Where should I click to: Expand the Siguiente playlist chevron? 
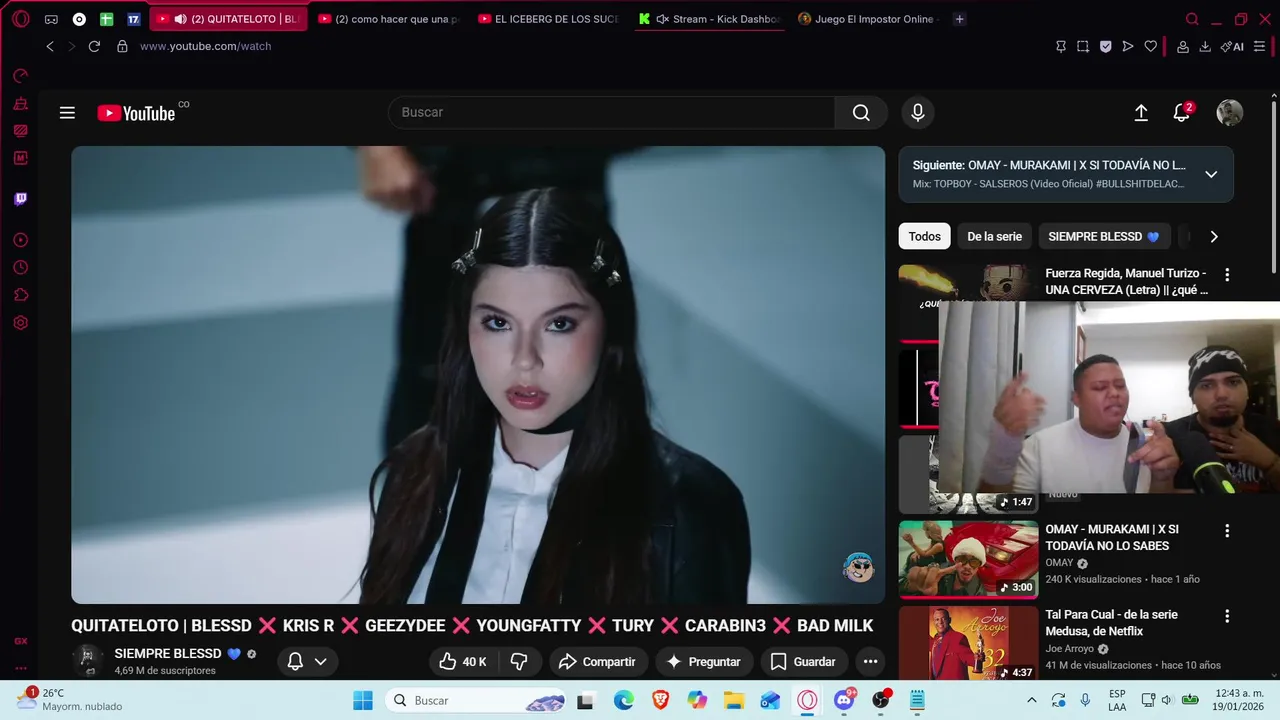[x=1211, y=174]
